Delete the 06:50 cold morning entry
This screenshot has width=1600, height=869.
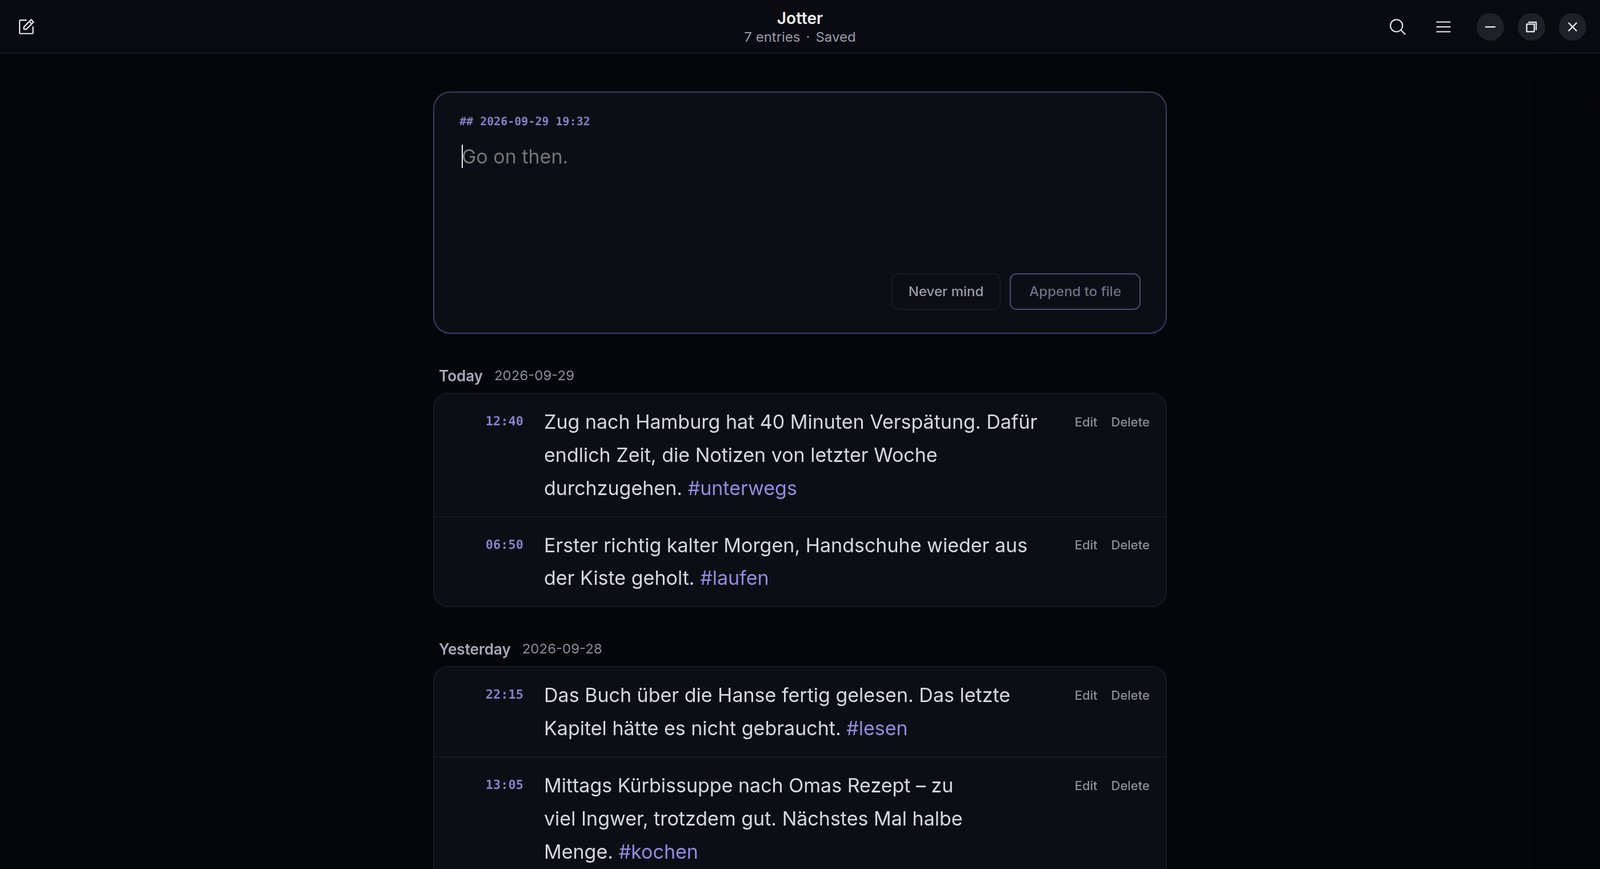pyautogui.click(x=1130, y=545)
